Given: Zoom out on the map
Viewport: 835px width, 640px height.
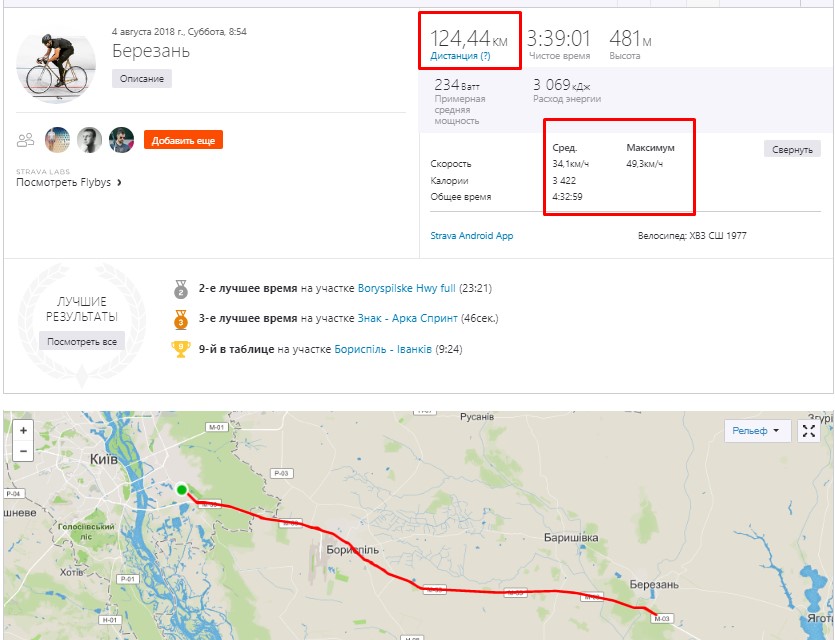Looking at the screenshot, I should 23,451.
